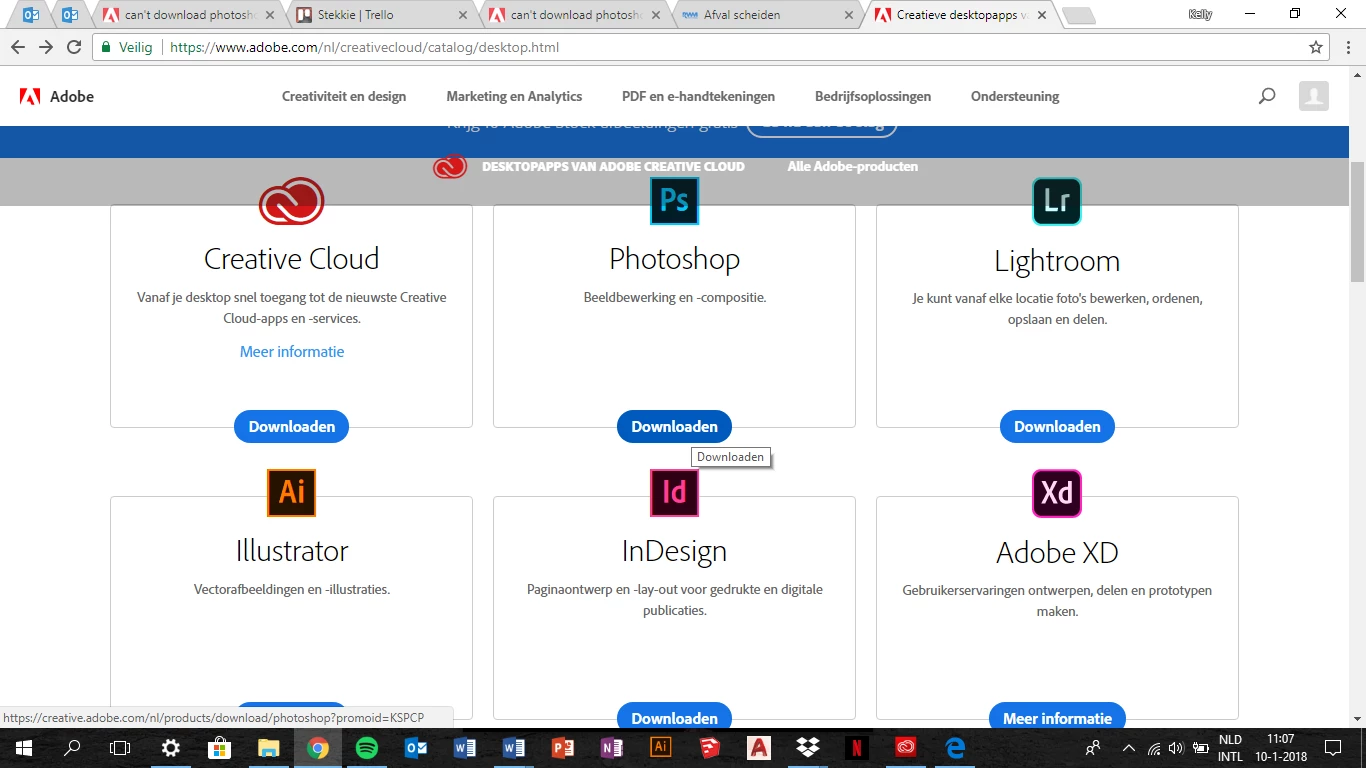This screenshot has width=1366, height=768.
Task: Reload the page with the refresh icon
Action: tap(74, 47)
